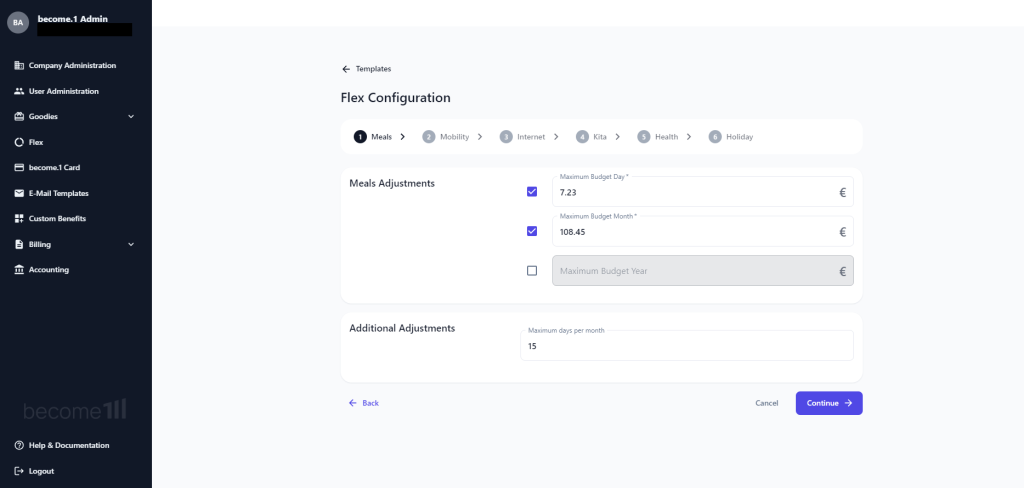This screenshot has height=488, width=1024.
Task: Open Custom Benefits widget icon
Action: coord(19,219)
